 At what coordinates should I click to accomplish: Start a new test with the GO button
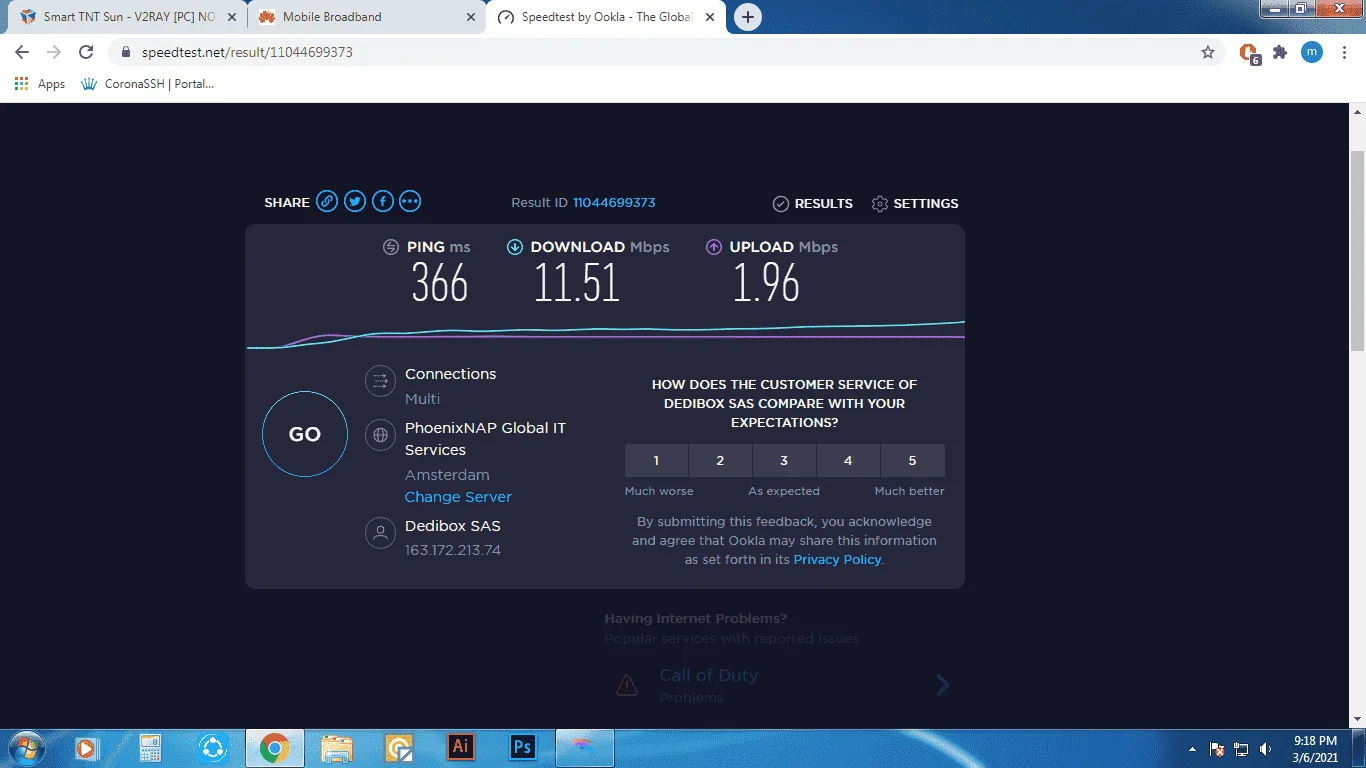(x=305, y=434)
